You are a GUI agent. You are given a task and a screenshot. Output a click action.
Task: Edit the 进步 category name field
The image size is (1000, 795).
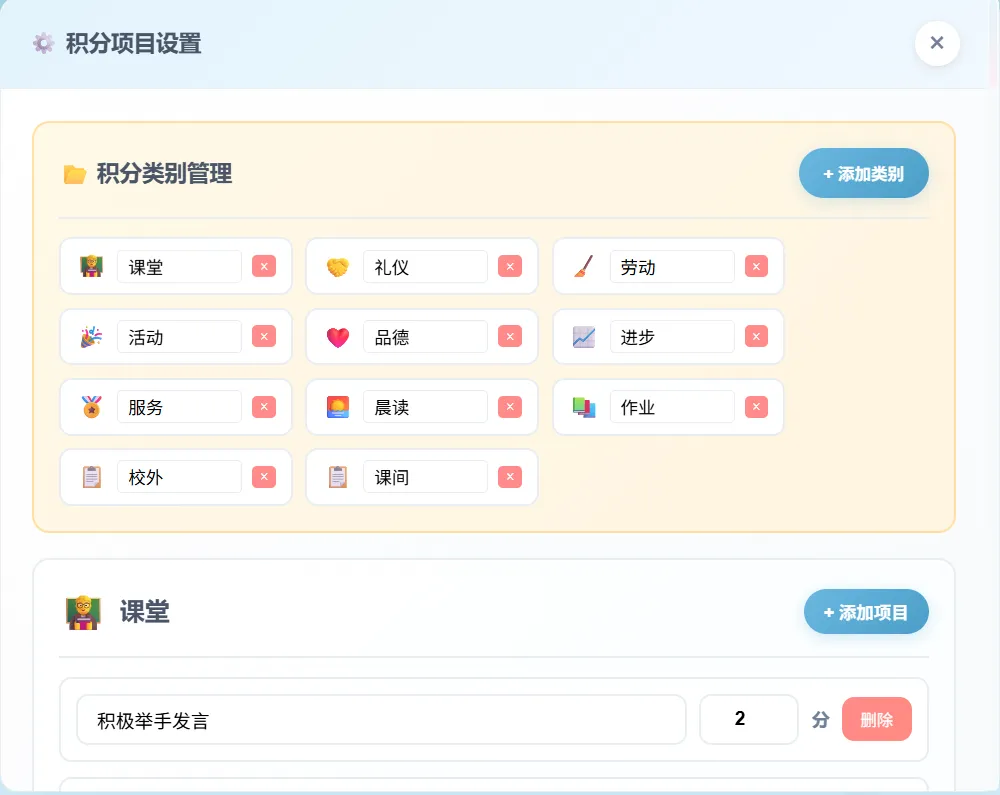point(672,337)
